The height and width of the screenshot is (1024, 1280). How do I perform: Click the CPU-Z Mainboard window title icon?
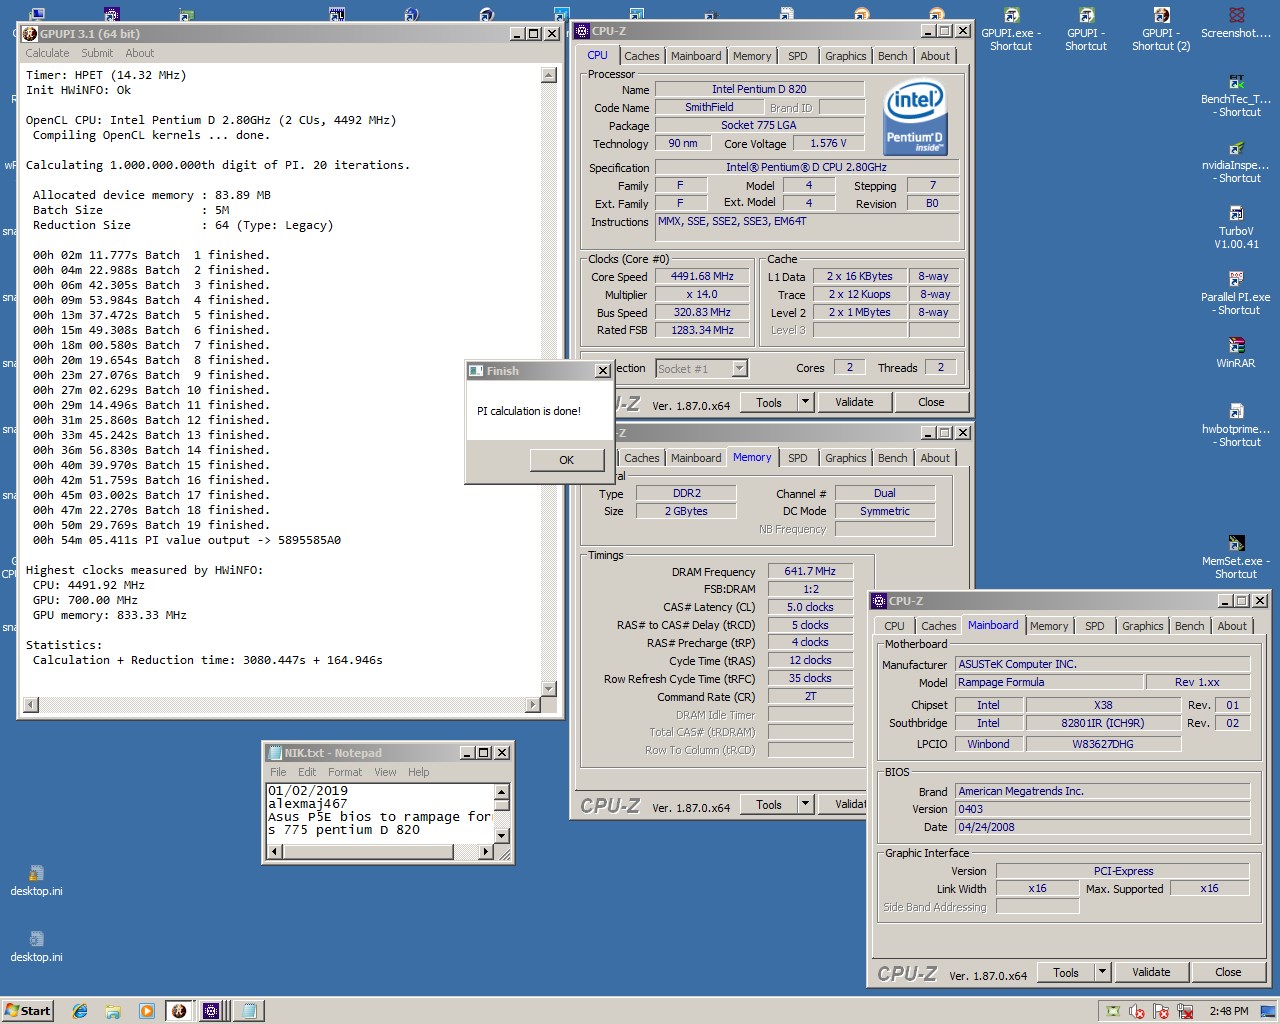point(879,601)
